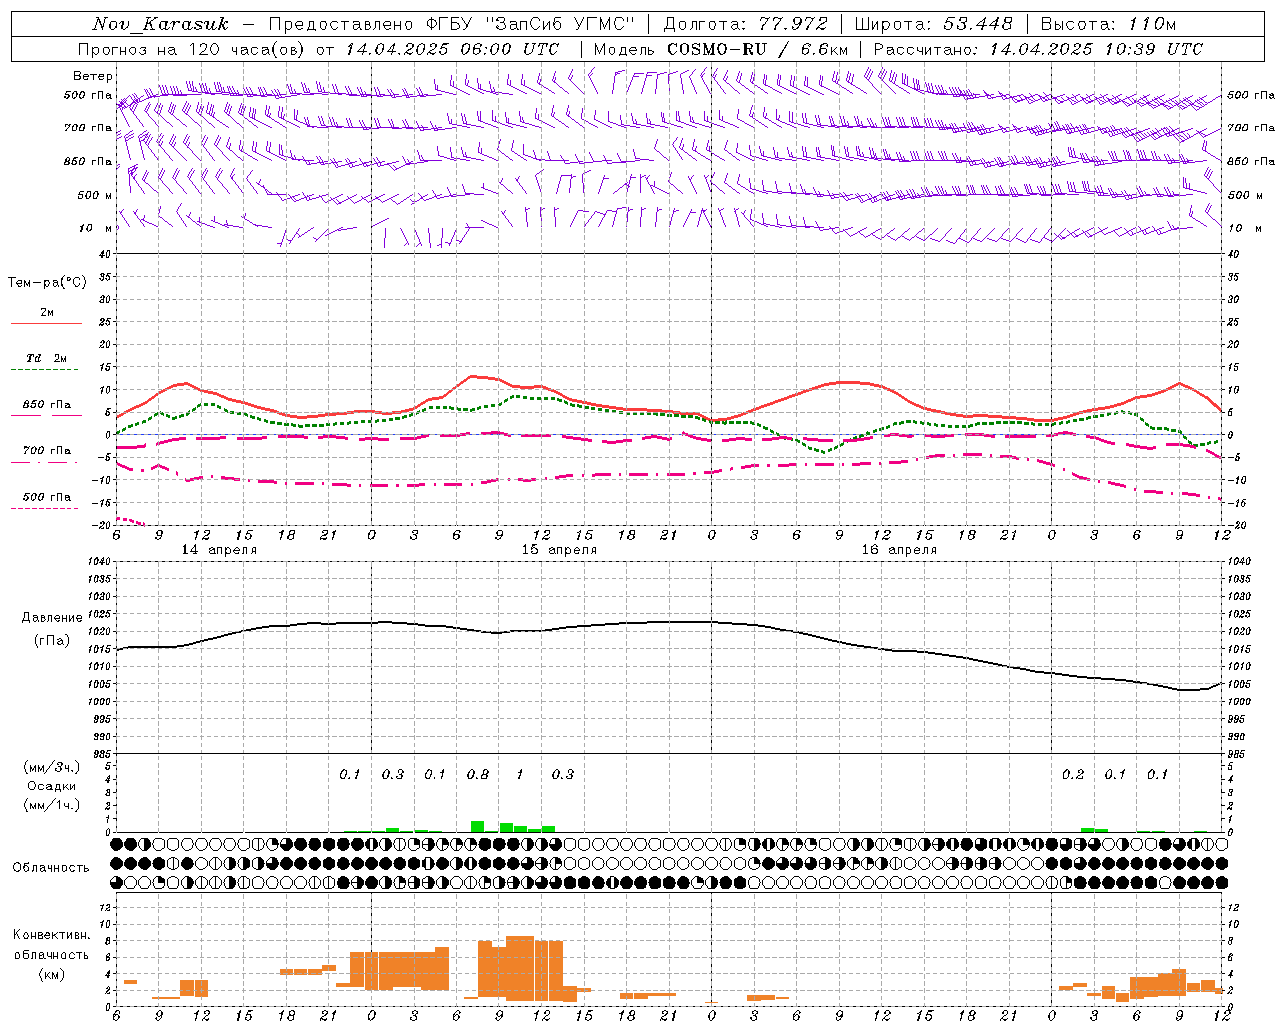Image resolution: width=1280 pixels, height=1024 pixels.
Task: Click the "0.8" precipitation amount value
Action: click(x=478, y=775)
